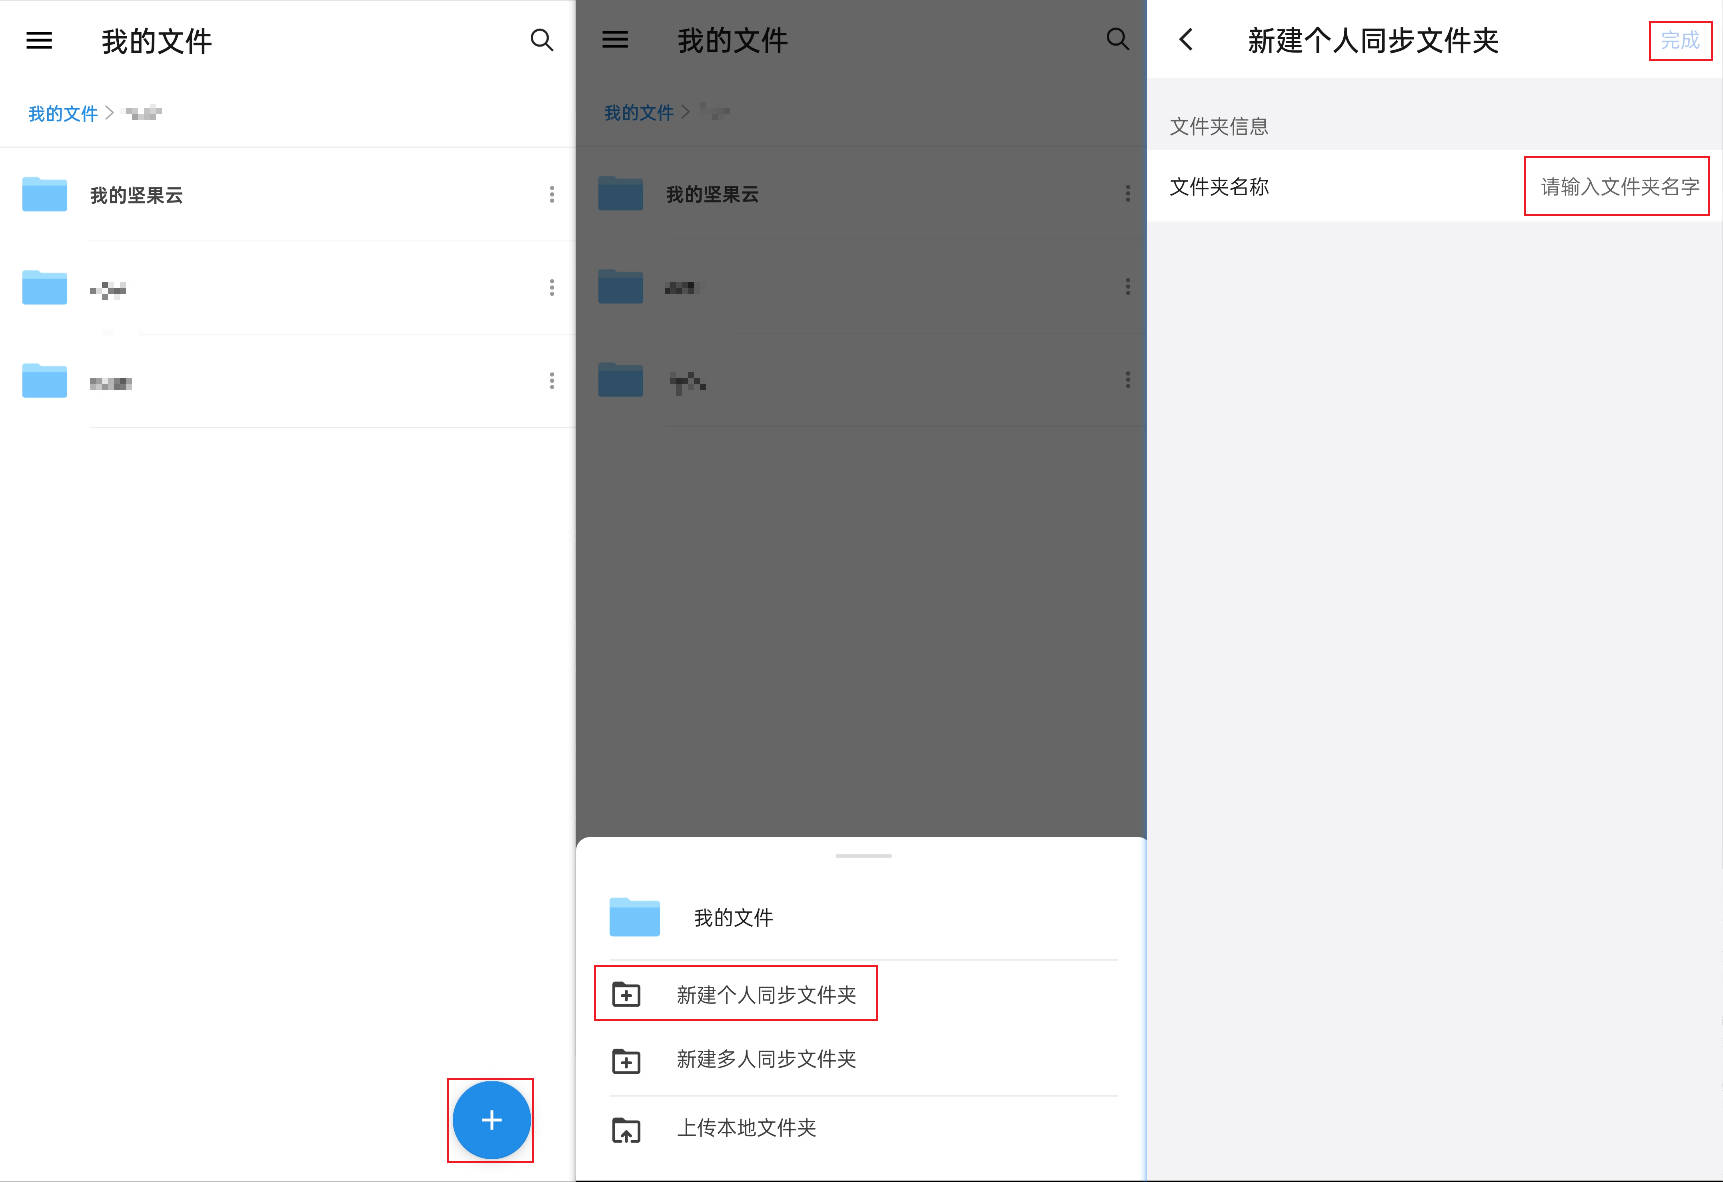Open hamburger menu in left panel
Screen dimensions: 1723x1182
pyautogui.click(x=39, y=41)
